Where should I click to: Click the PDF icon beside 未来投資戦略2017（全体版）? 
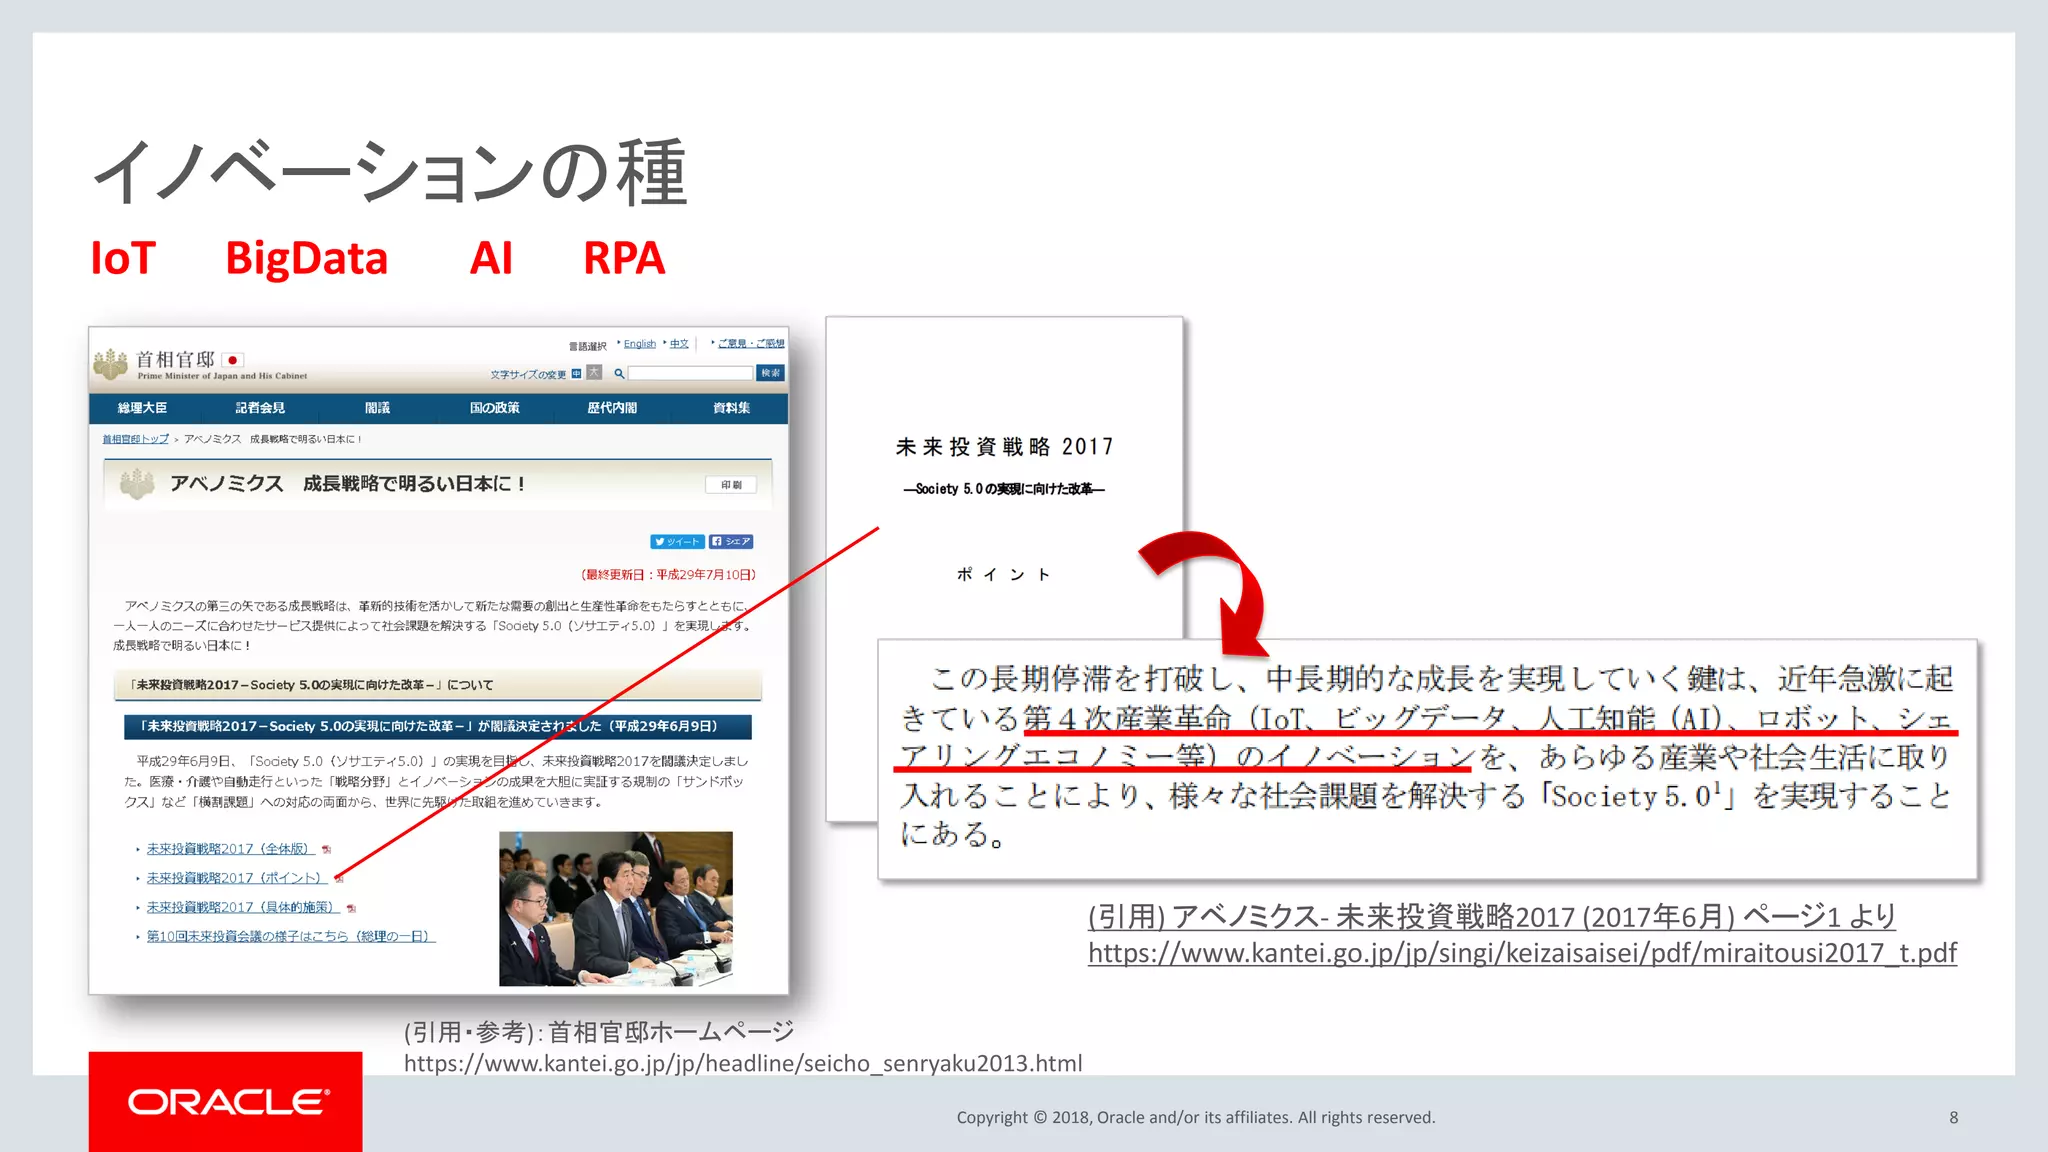click(x=326, y=849)
